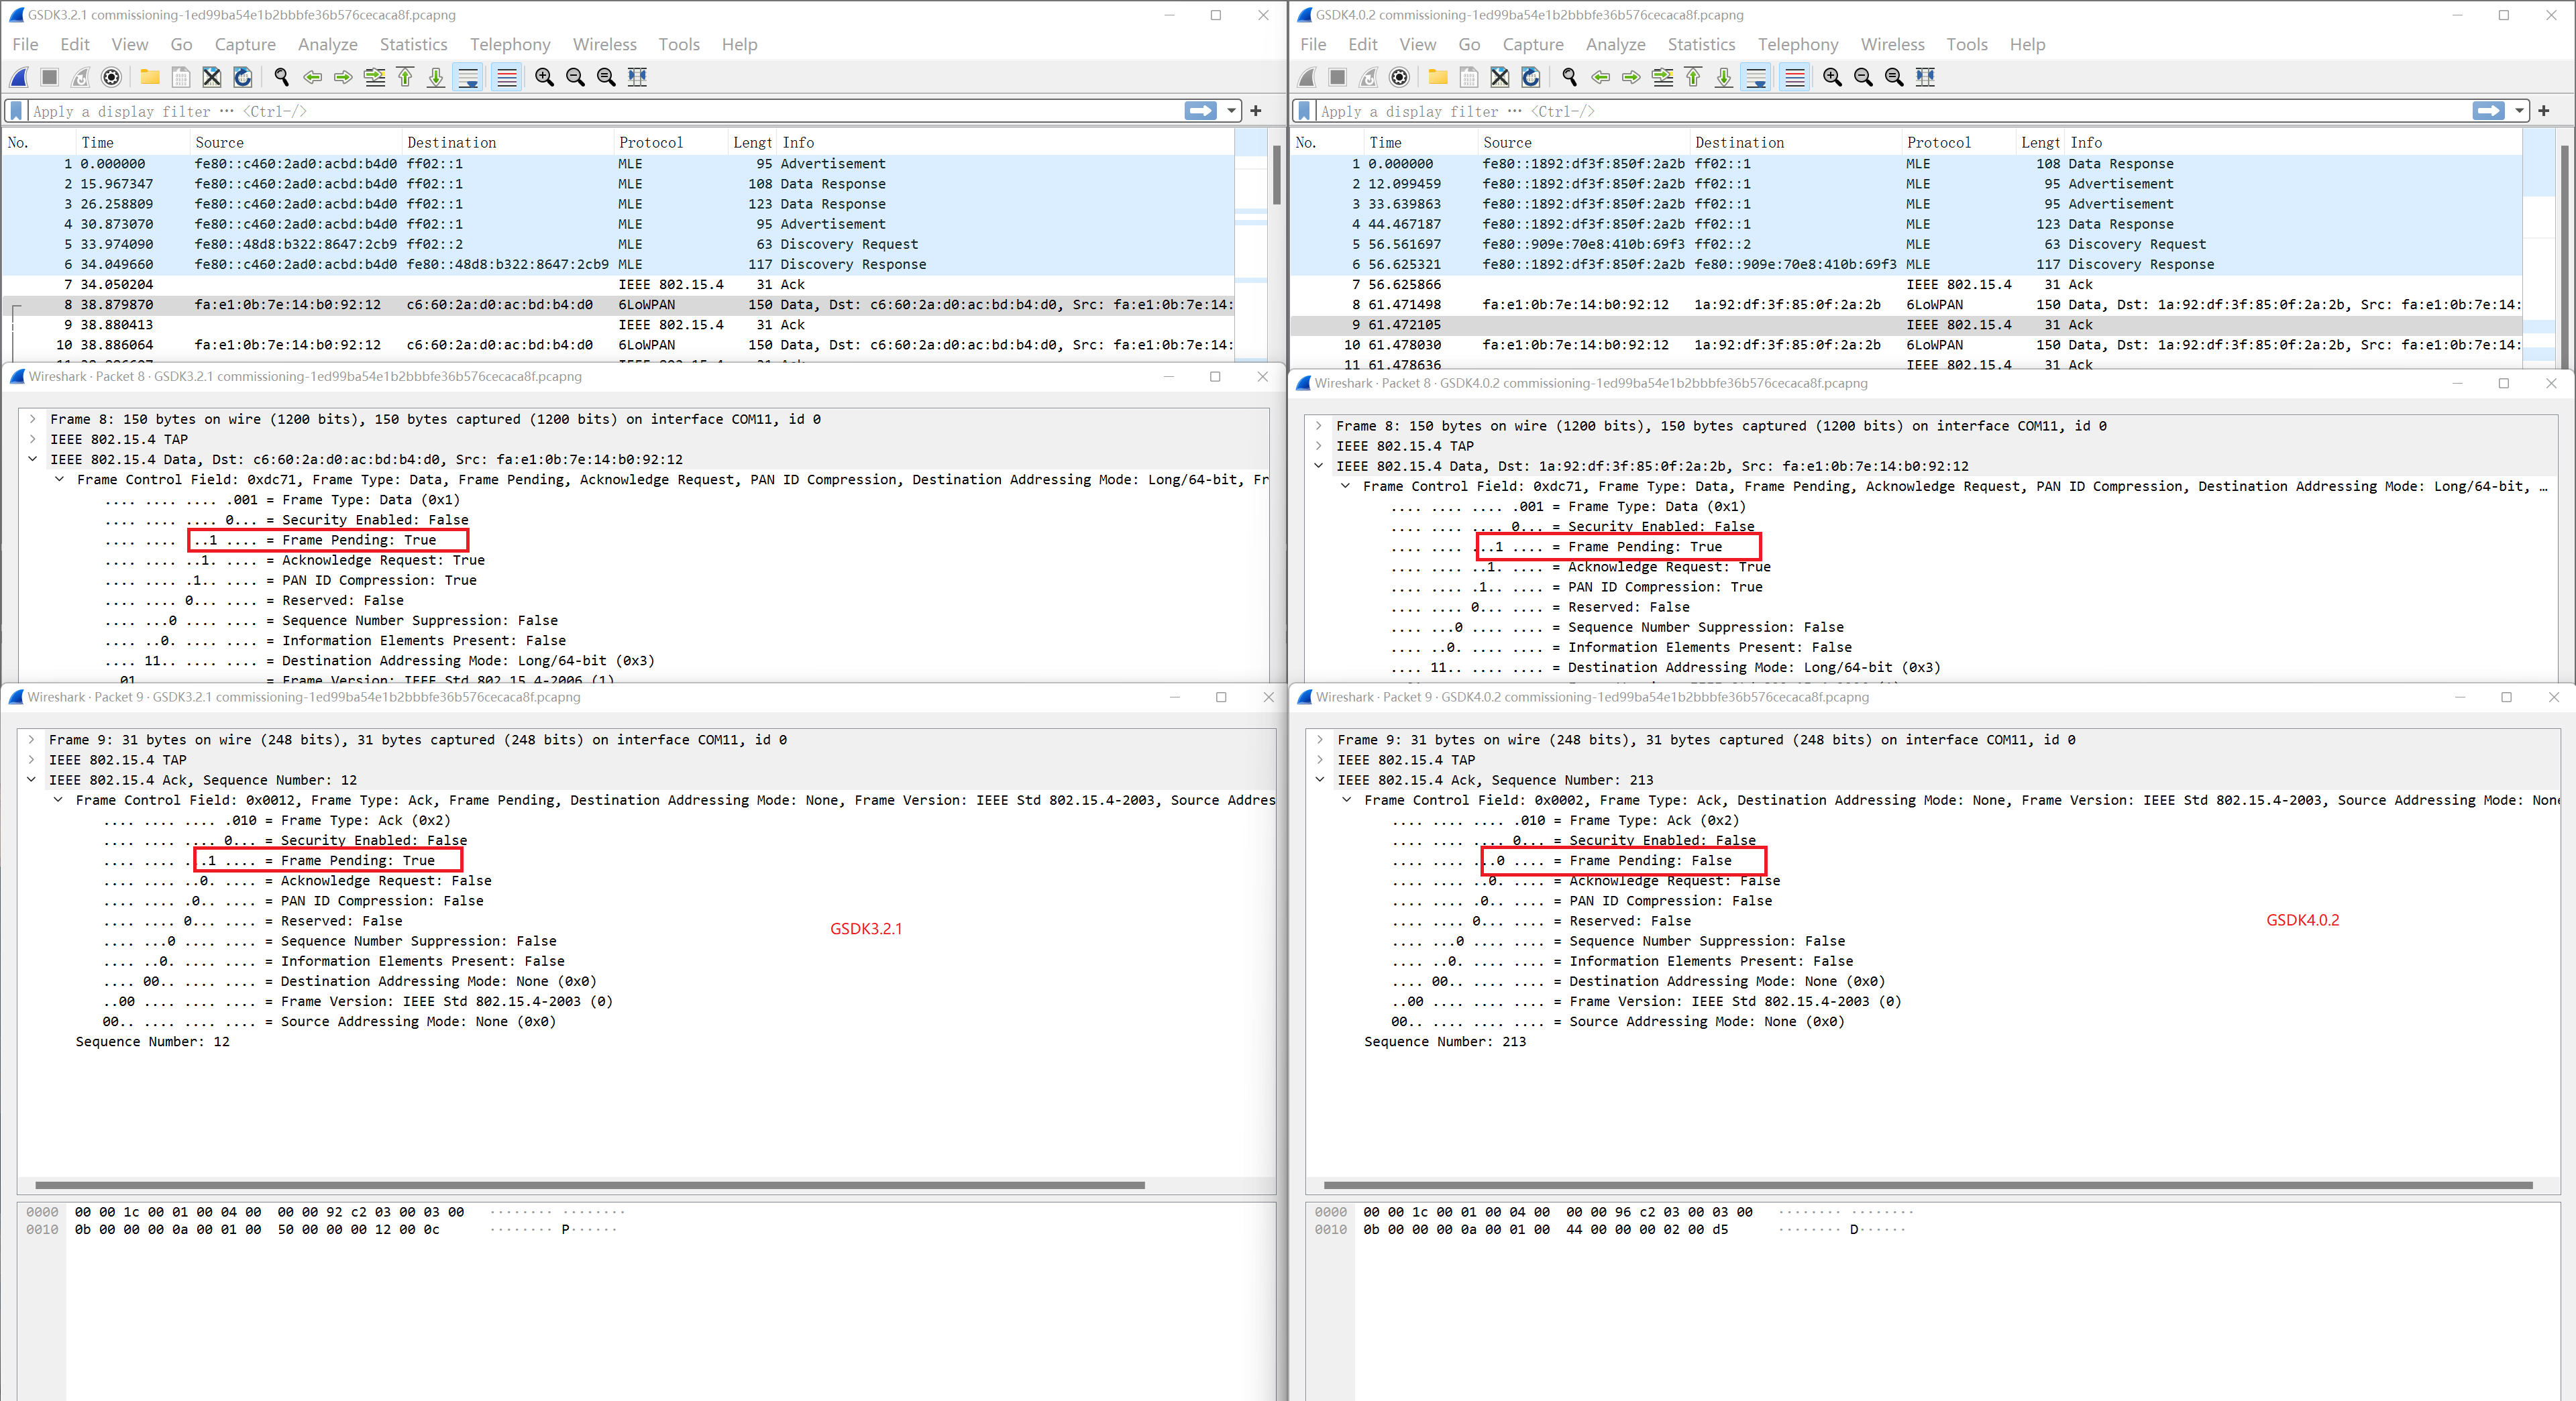This screenshot has height=1401, width=2576.
Task: Select the find packet magnifier tool
Action: click(x=281, y=77)
